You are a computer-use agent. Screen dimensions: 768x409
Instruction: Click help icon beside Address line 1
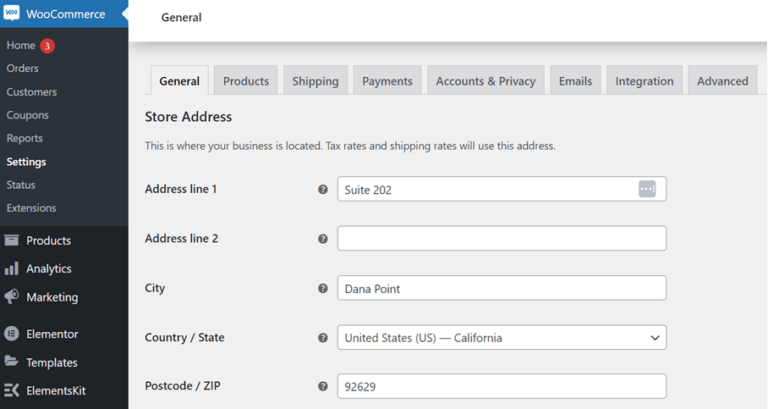(323, 189)
